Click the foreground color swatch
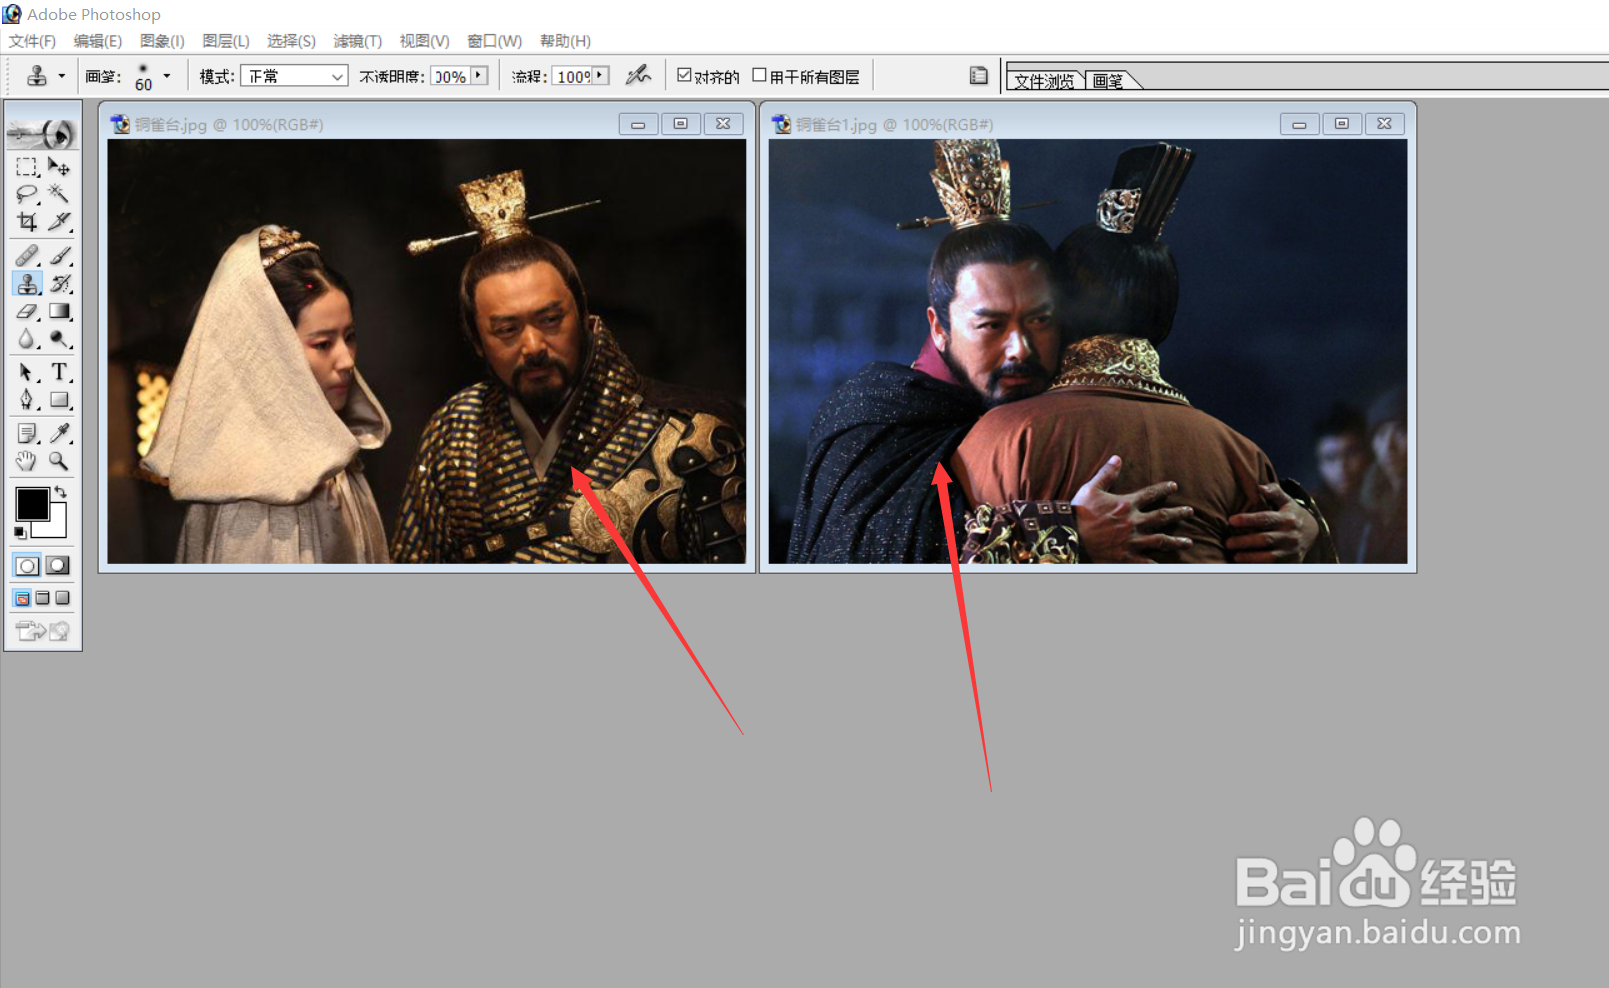This screenshot has width=1609, height=988. 32,504
